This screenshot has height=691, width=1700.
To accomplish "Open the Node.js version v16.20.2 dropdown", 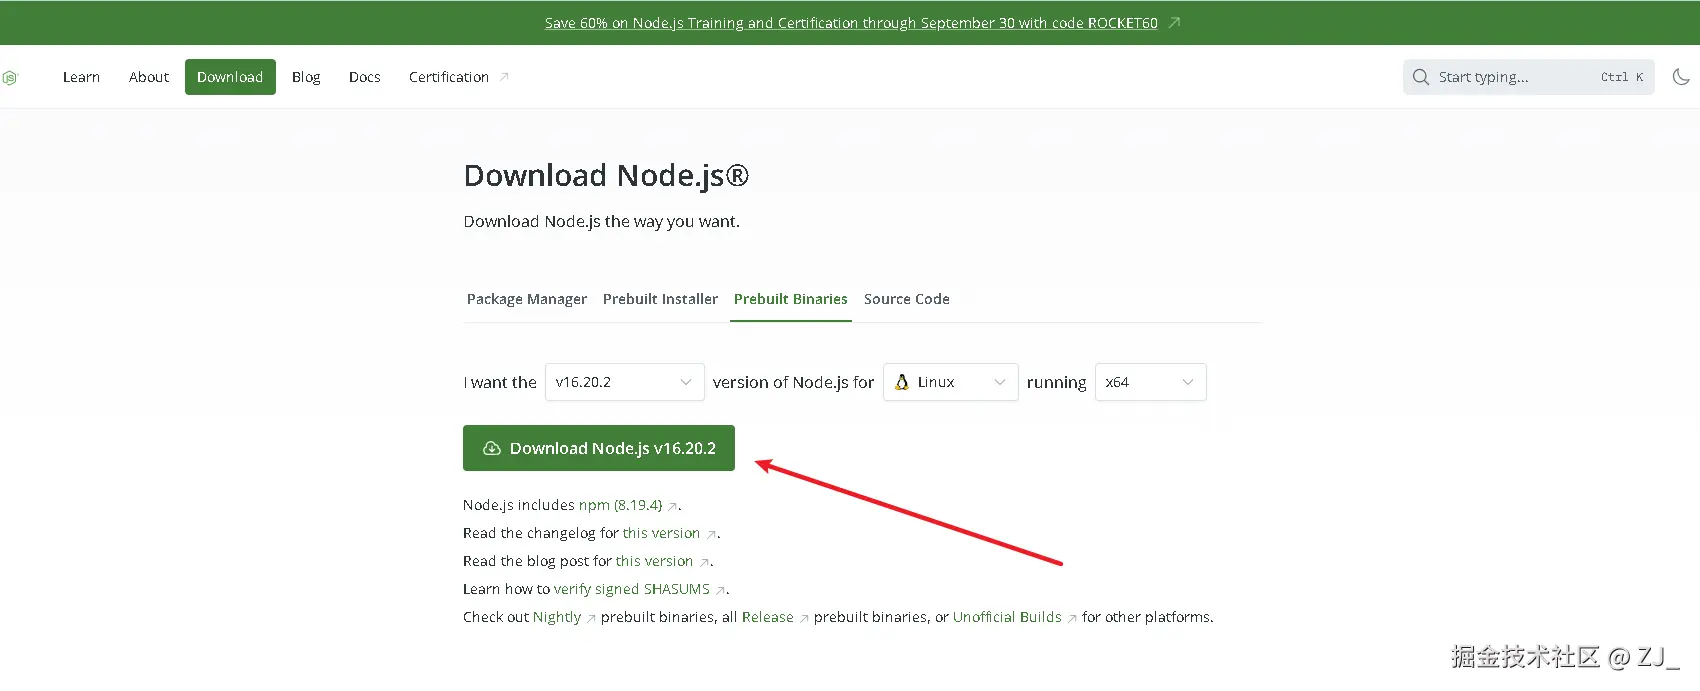I will tap(625, 382).
